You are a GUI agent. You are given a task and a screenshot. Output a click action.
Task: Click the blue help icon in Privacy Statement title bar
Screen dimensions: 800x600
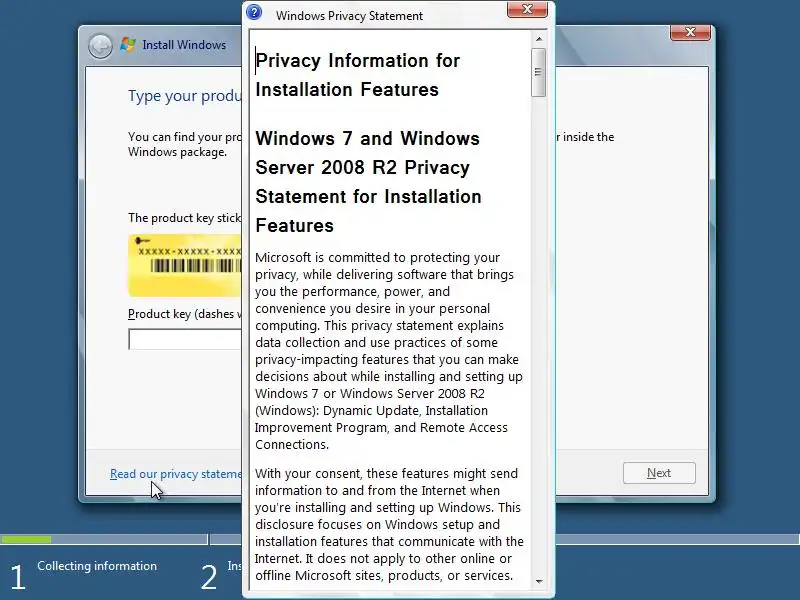pyautogui.click(x=254, y=12)
